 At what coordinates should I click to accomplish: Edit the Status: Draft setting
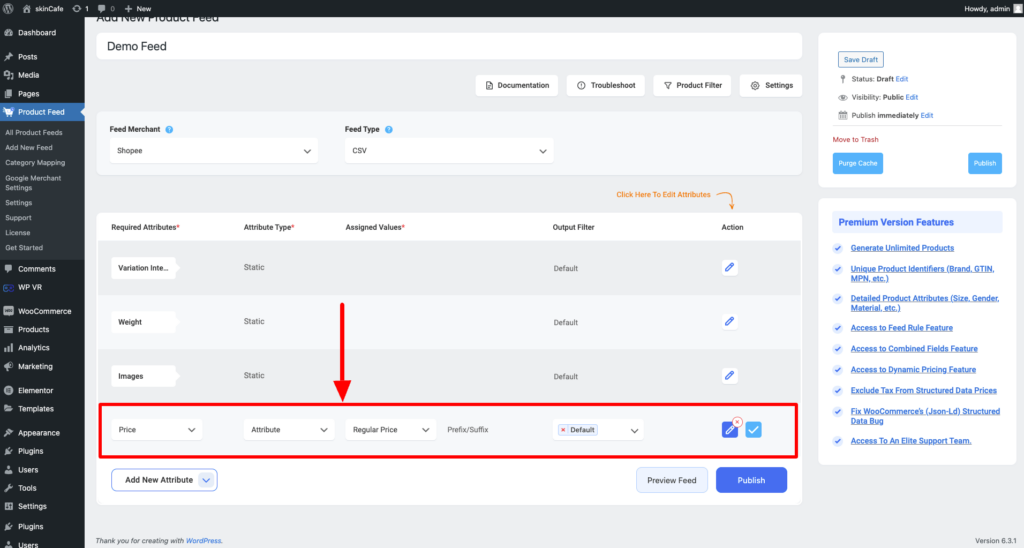[x=902, y=79]
